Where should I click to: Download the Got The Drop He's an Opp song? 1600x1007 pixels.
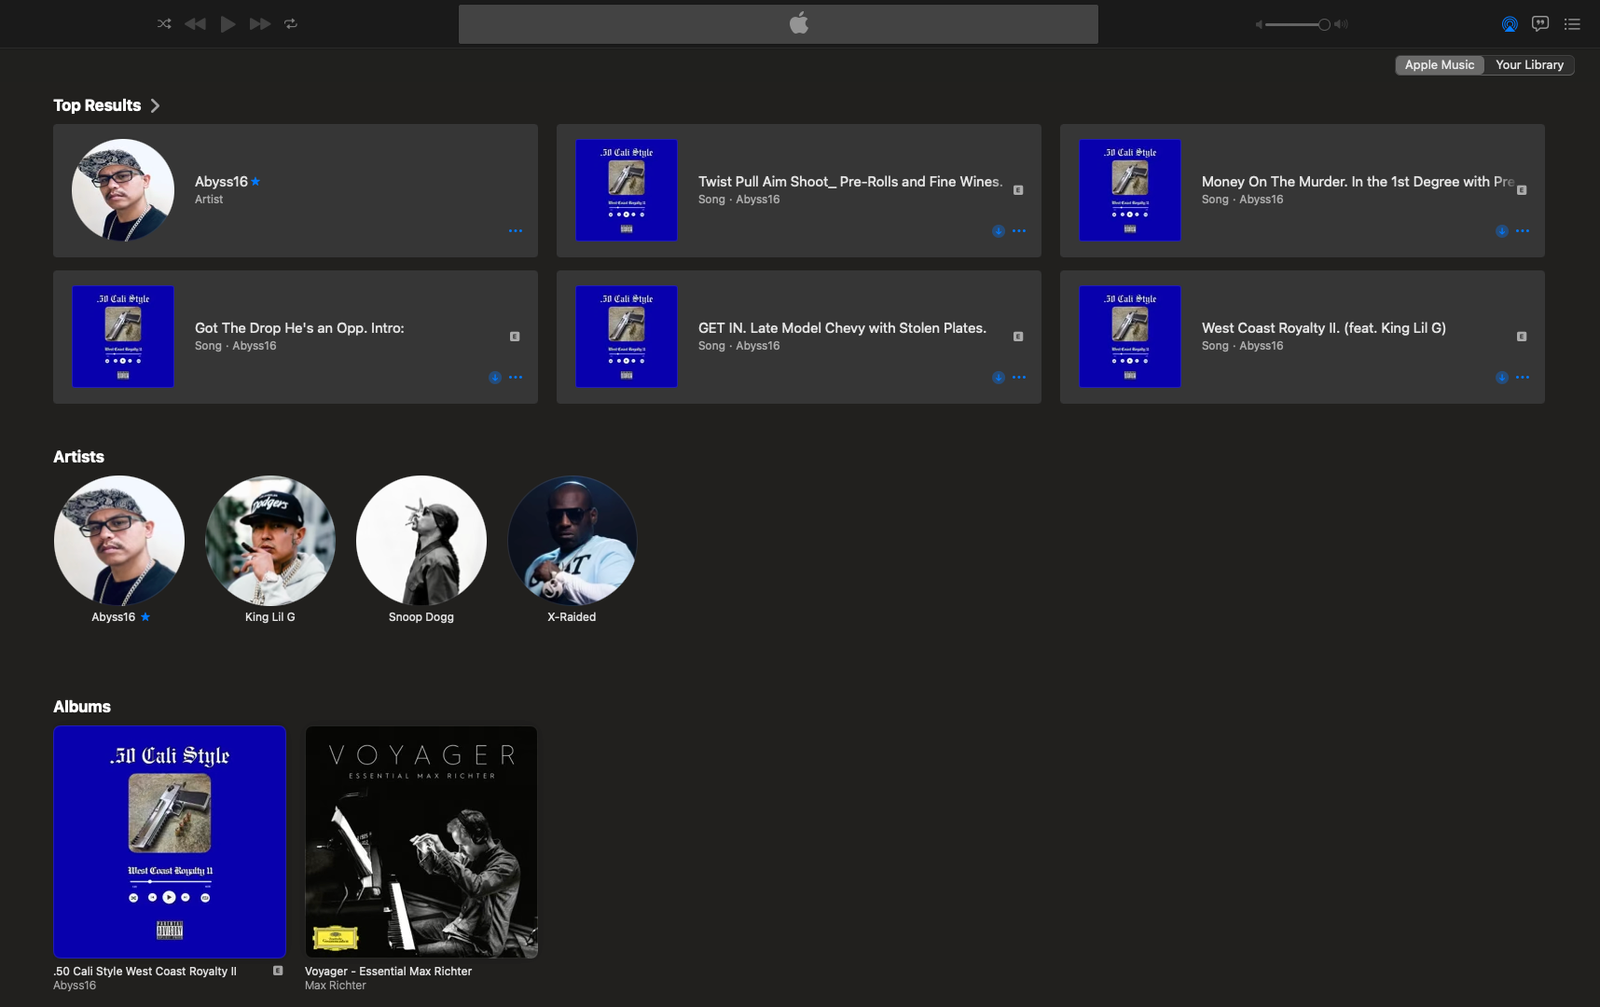[x=495, y=378]
